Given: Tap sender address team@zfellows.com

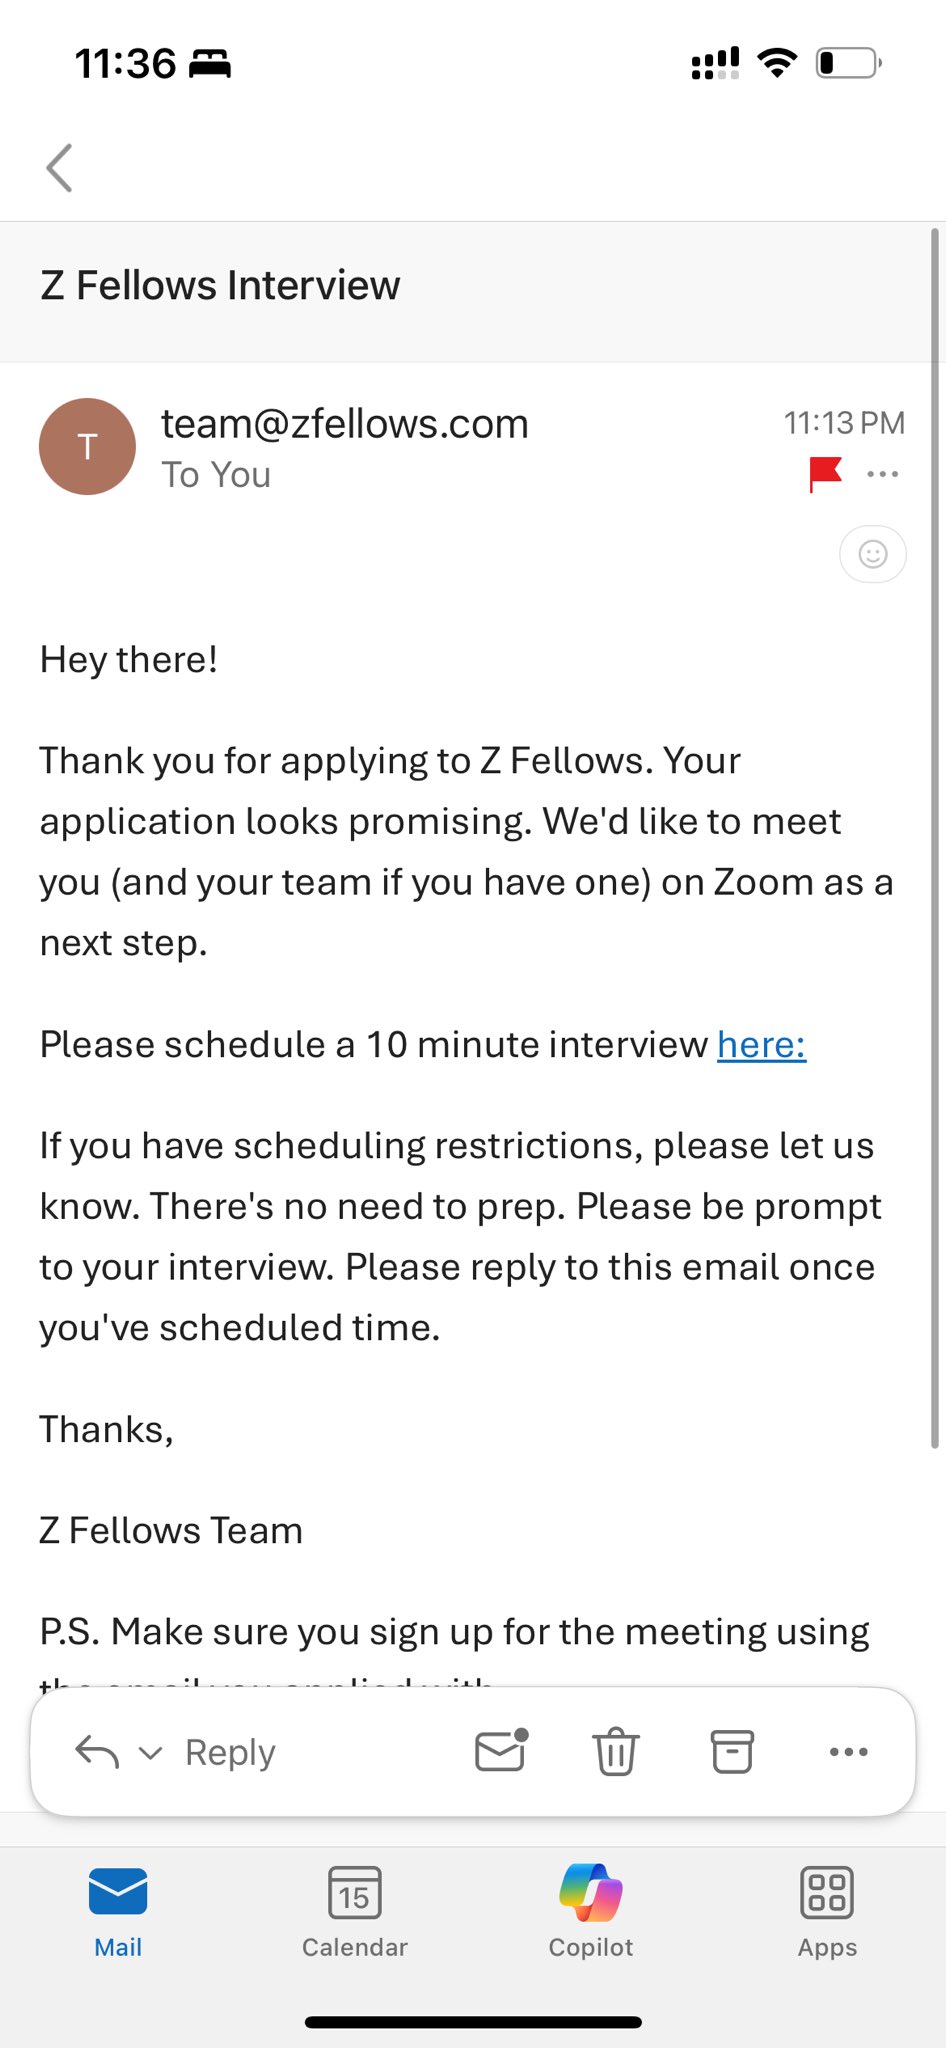Looking at the screenshot, I should click(x=345, y=424).
